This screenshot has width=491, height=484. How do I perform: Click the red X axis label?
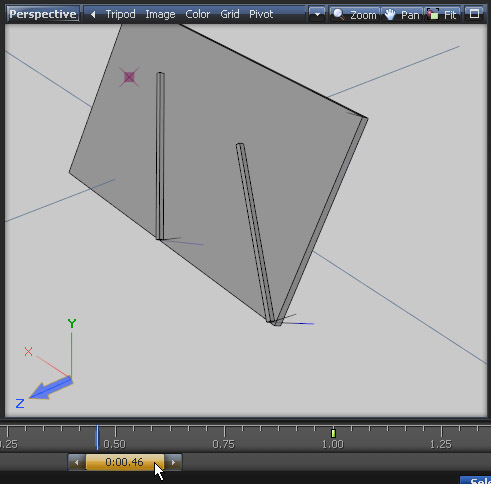point(28,351)
